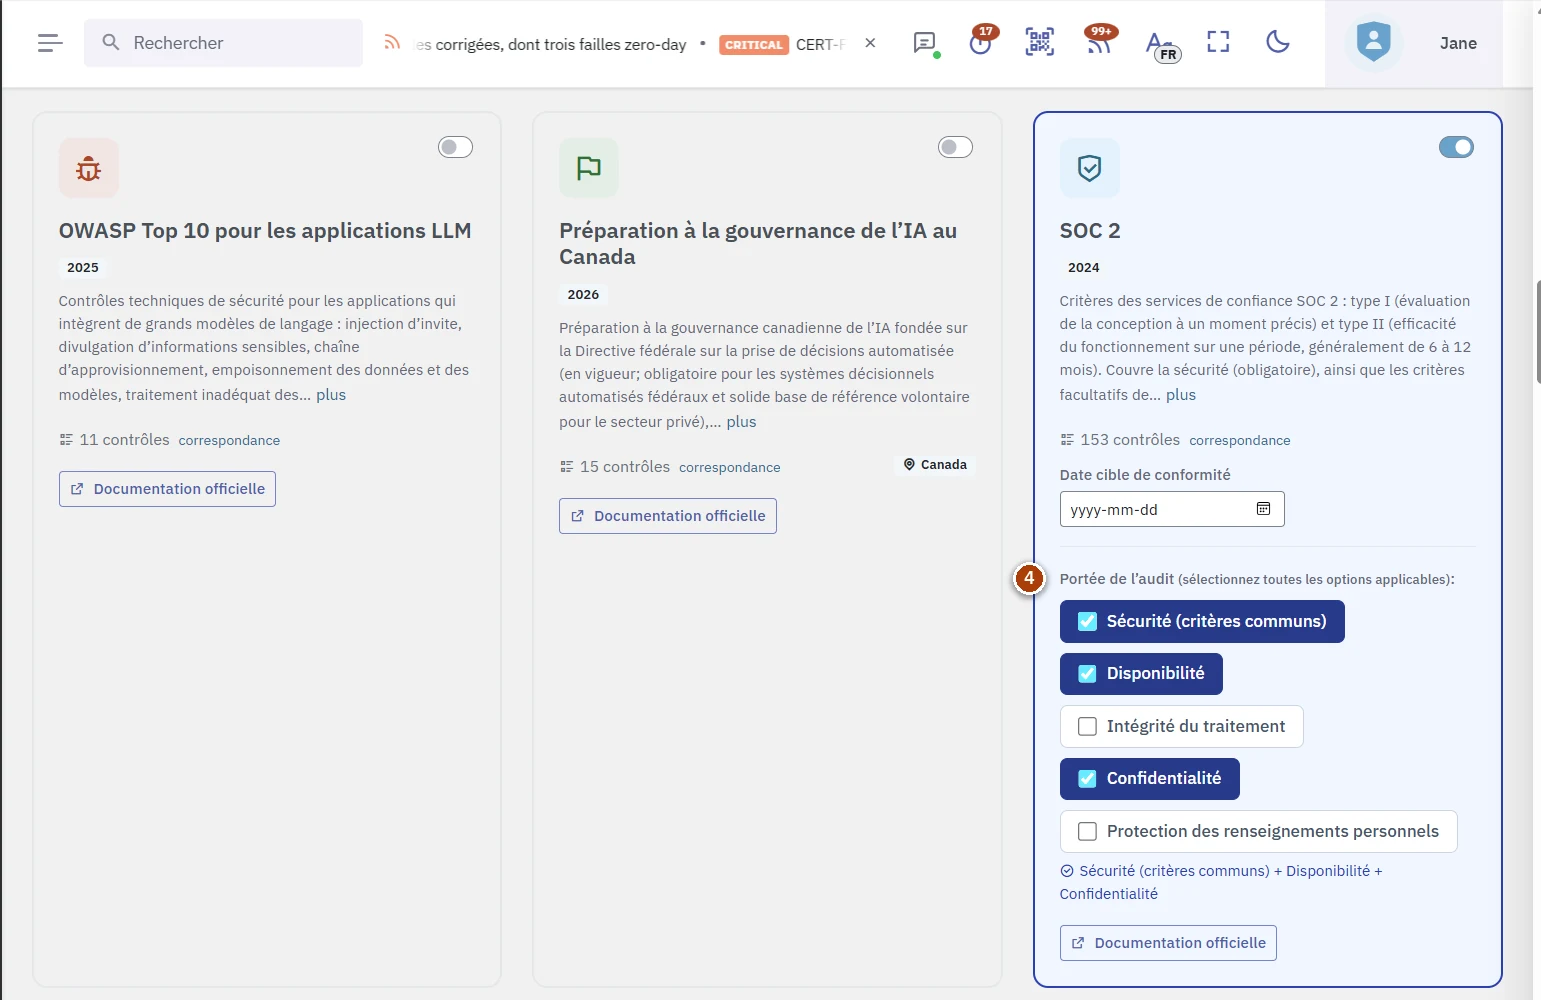The width and height of the screenshot is (1541, 1000).
Task: Click the news ticker headline about zero-day
Action: coord(552,44)
